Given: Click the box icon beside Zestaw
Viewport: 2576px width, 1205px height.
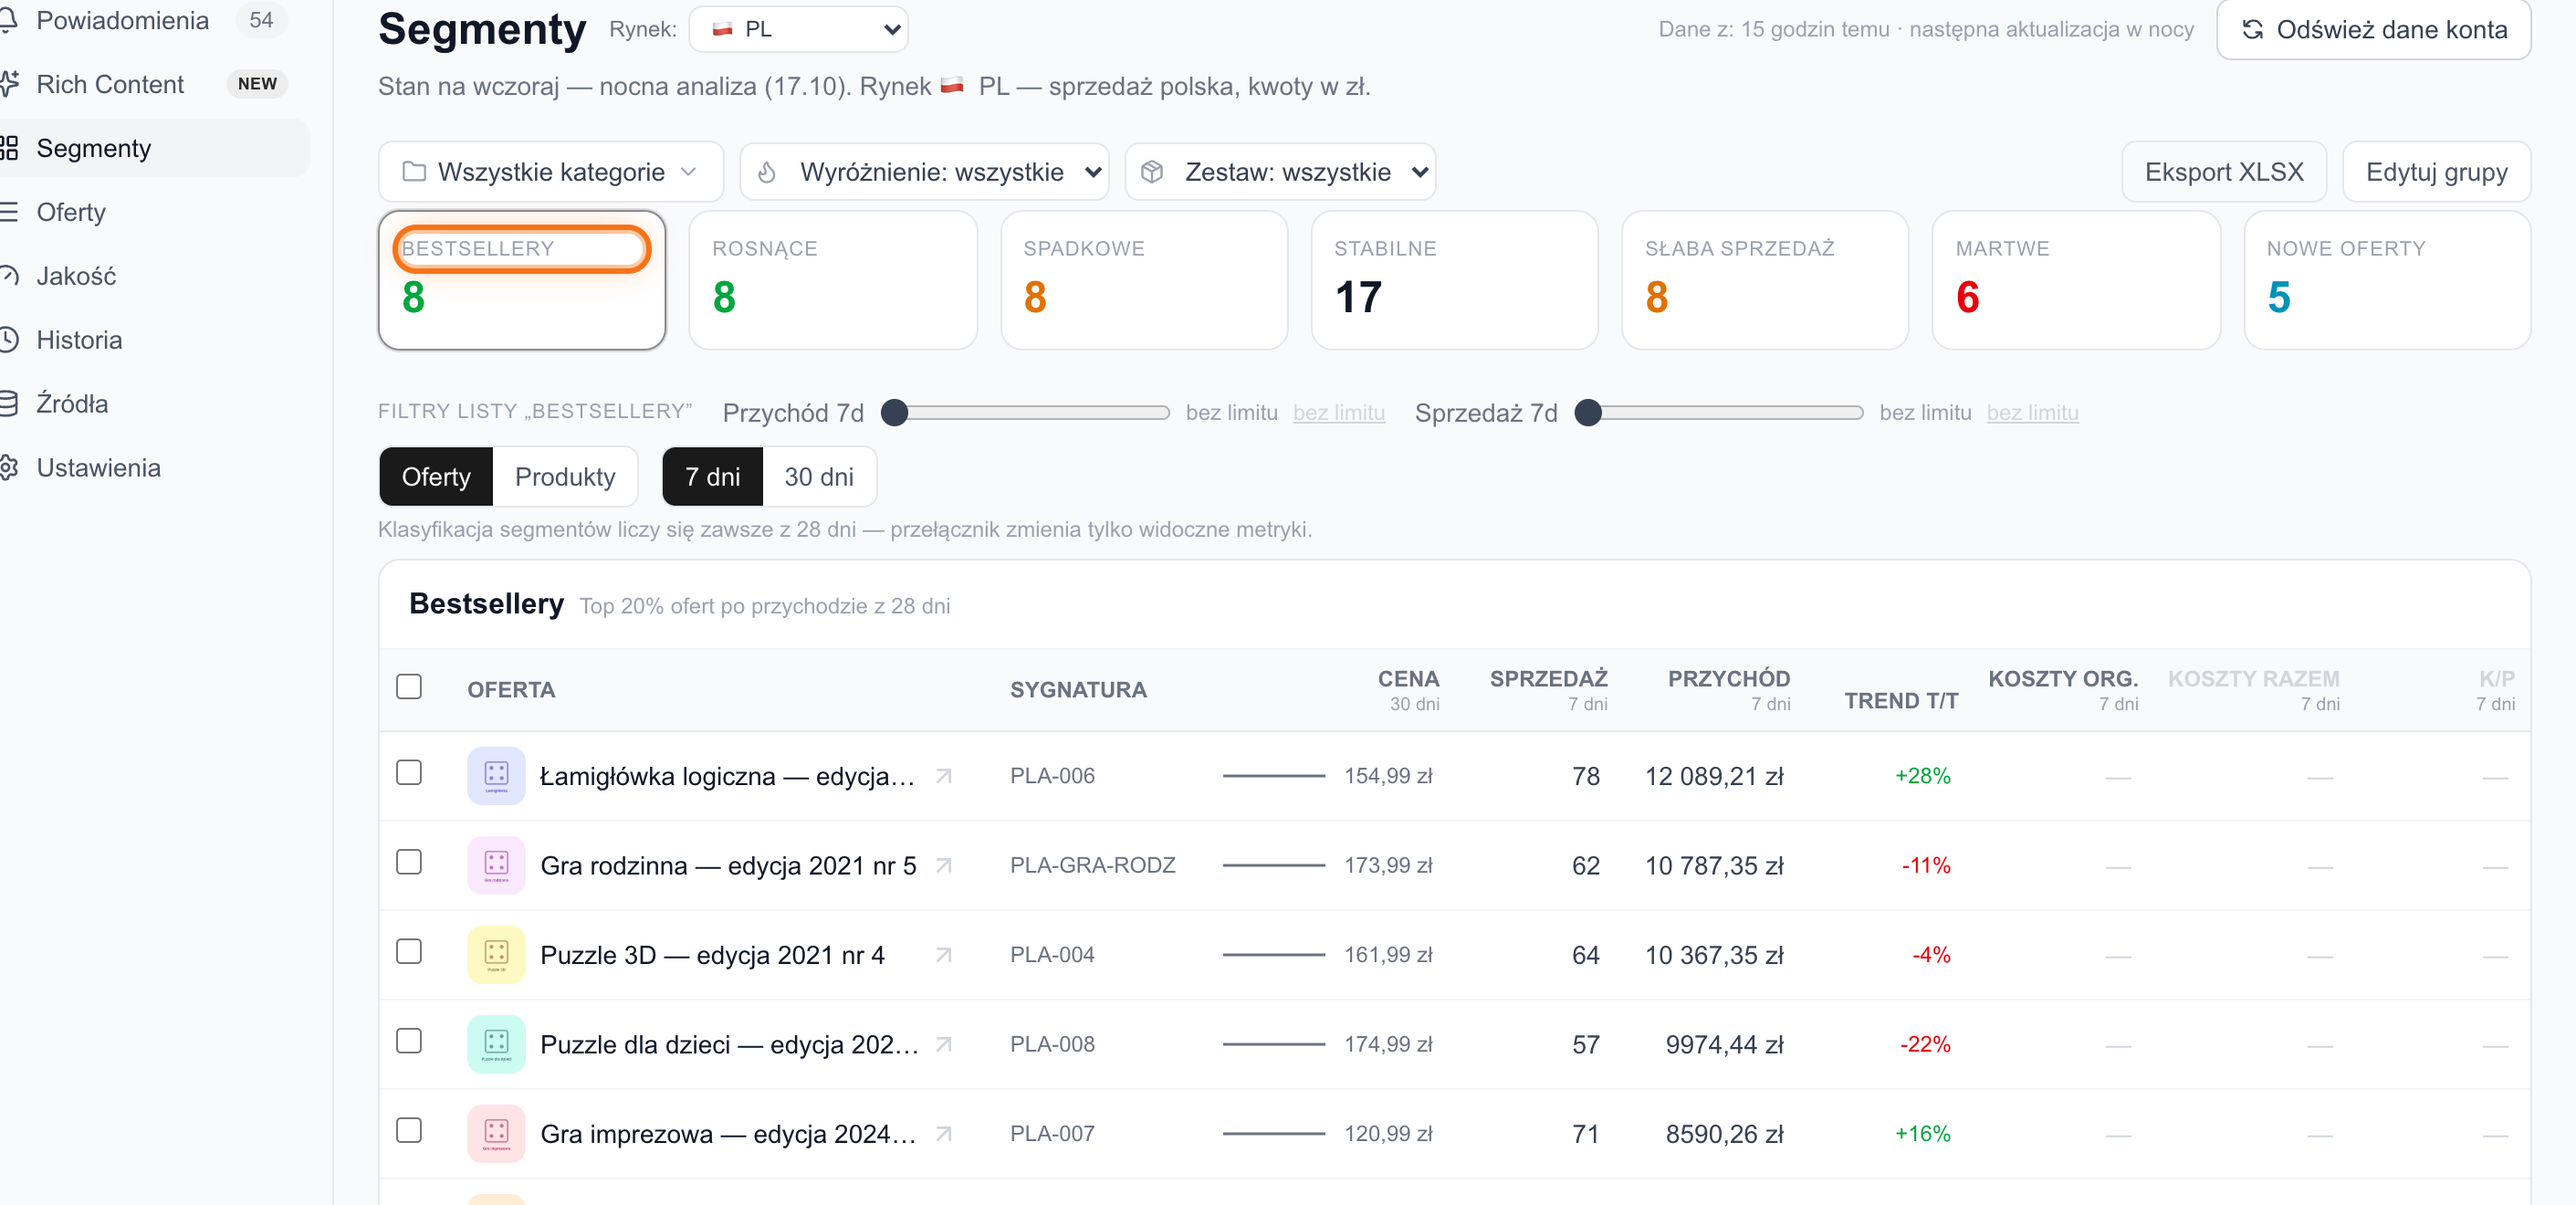Looking at the screenshot, I should pos(1152,172).
